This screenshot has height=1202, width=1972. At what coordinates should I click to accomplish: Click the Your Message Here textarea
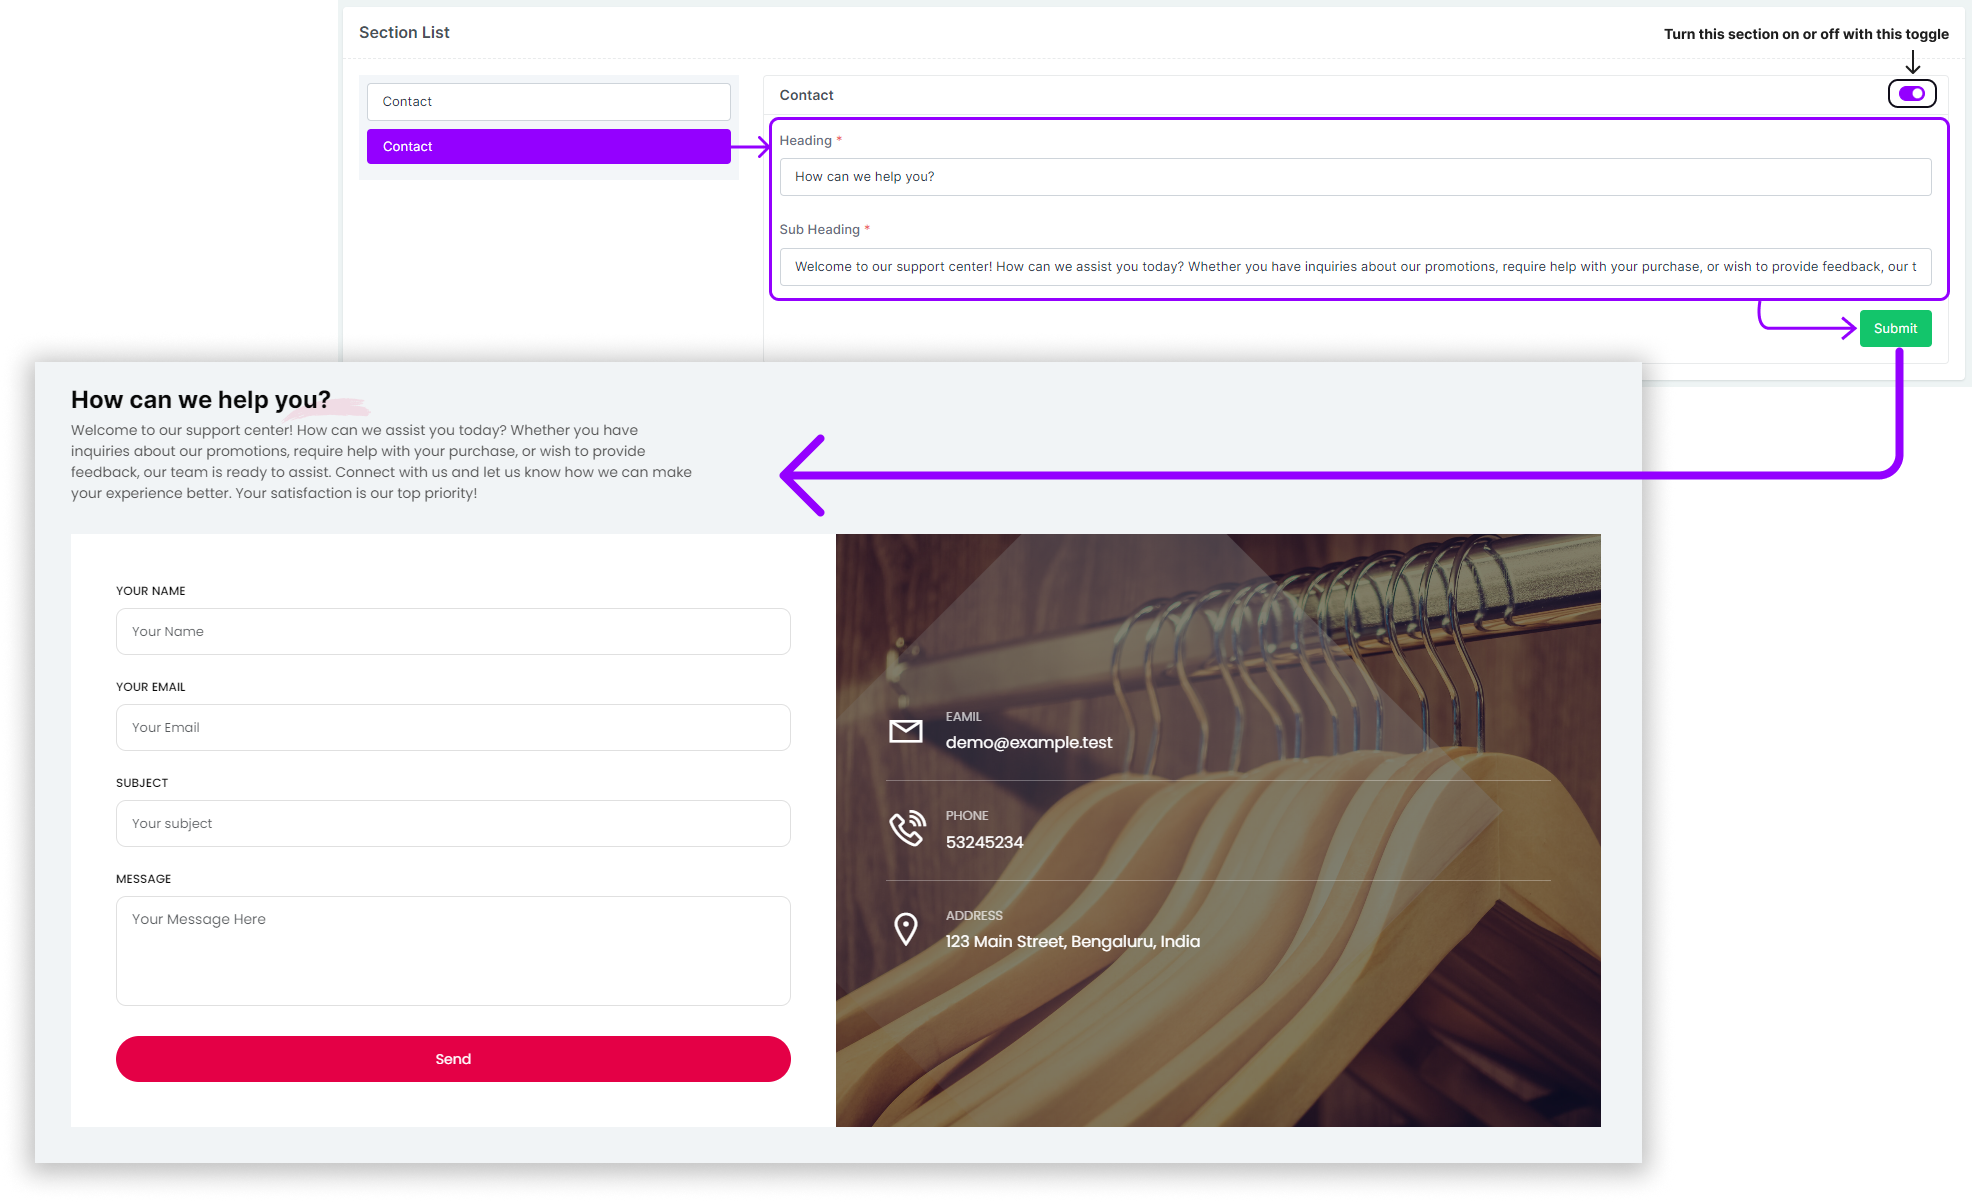[x=453, y=951]
